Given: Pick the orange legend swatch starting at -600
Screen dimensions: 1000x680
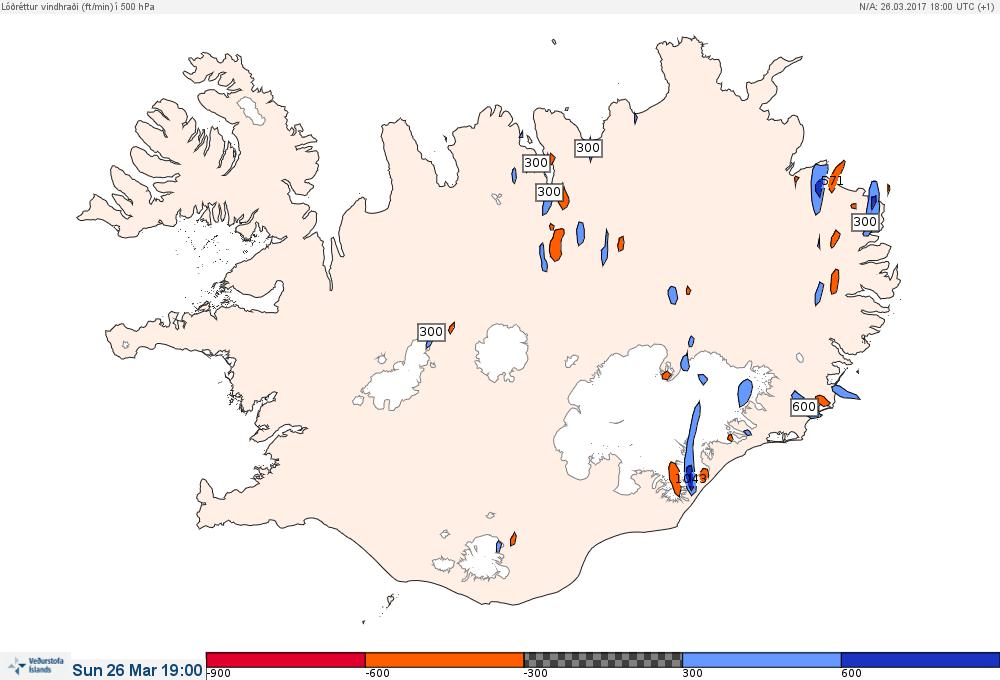Looking at the screenshot, I should point(445,660).
